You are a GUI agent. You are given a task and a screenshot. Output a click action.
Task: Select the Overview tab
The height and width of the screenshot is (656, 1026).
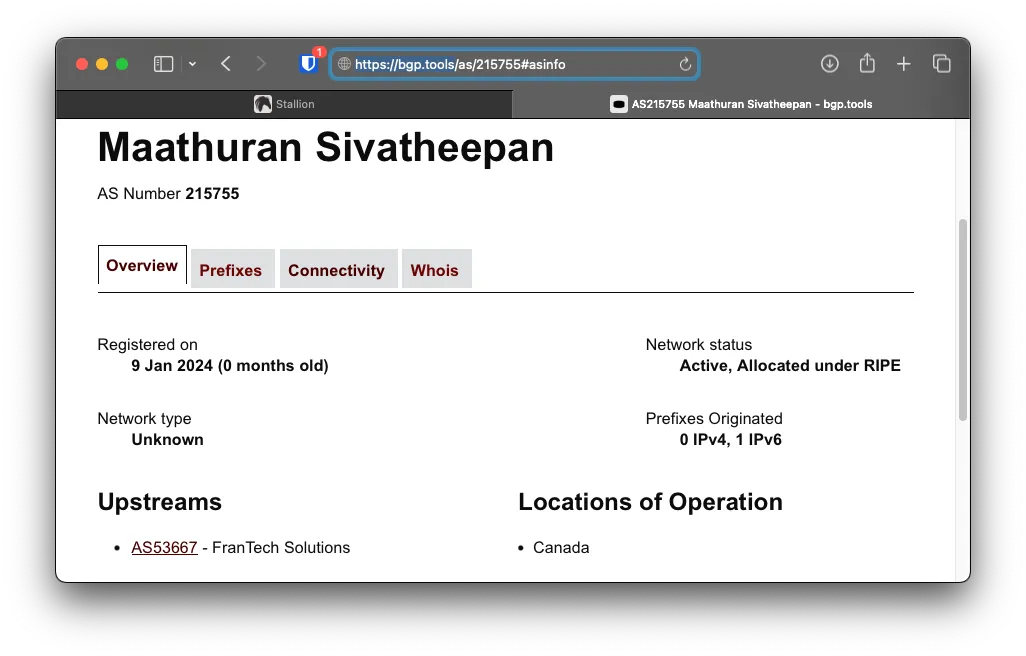[142, 266]
